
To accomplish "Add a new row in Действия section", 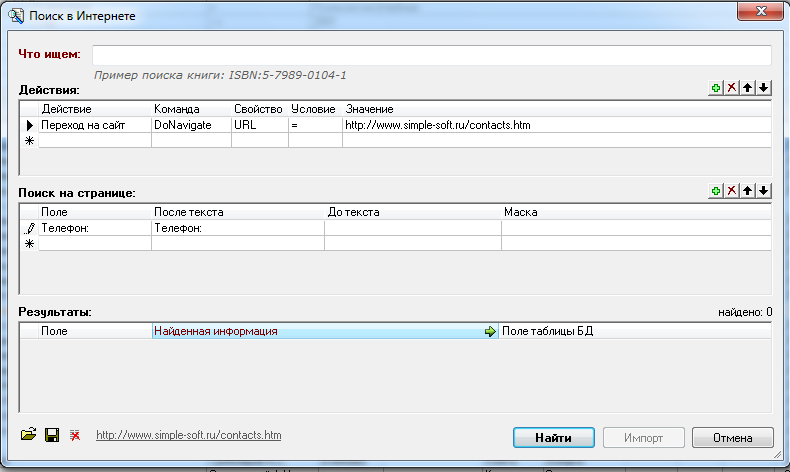I will tap(716, 89).
